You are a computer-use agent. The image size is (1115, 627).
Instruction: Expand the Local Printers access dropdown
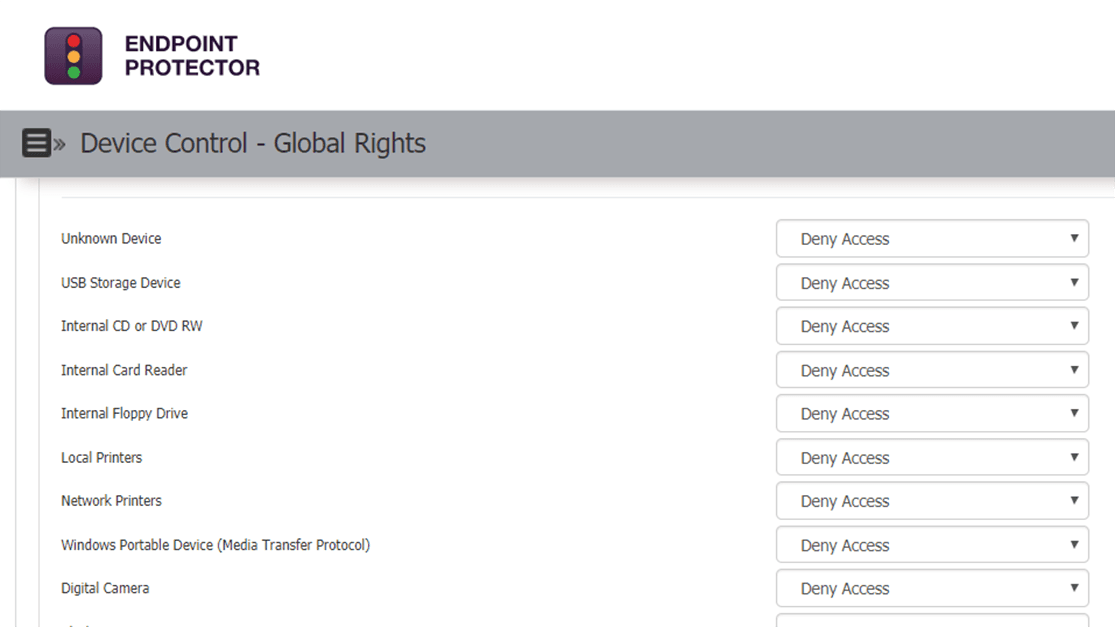pos(932,457)
